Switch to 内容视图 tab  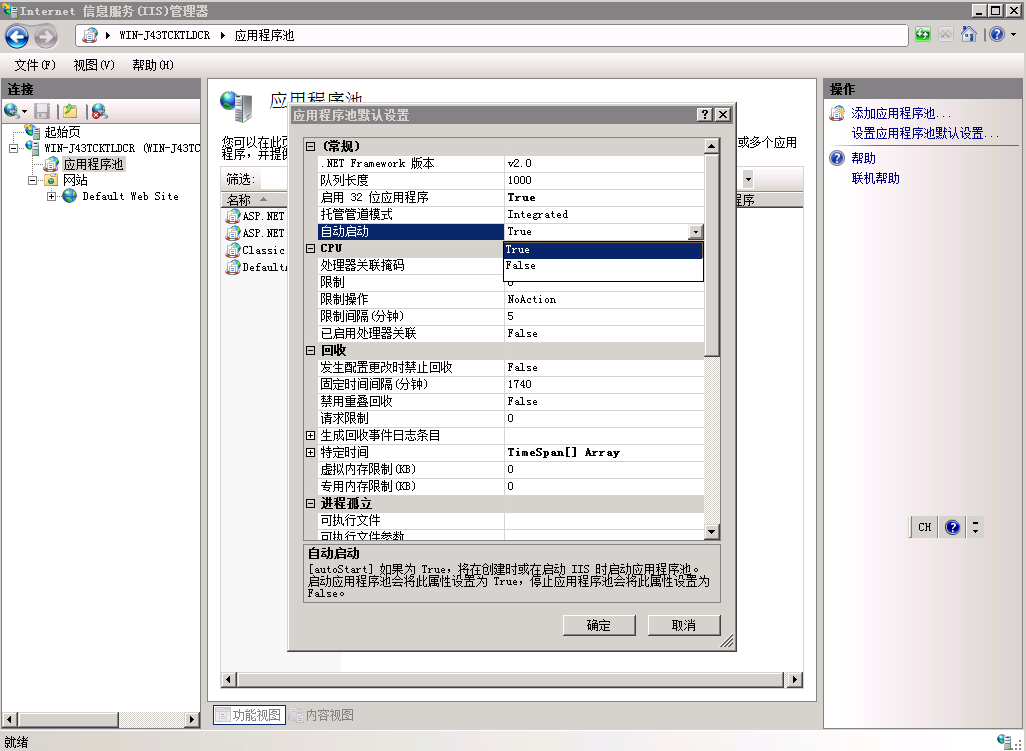[x=322, y=715]
